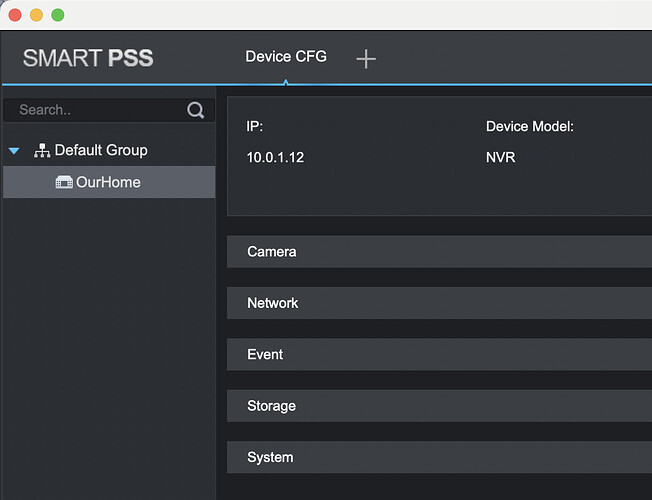Screen dimensions: 652x500
Task: Click the network group icon beside Default Group
Action: click(x=42, y=151)
